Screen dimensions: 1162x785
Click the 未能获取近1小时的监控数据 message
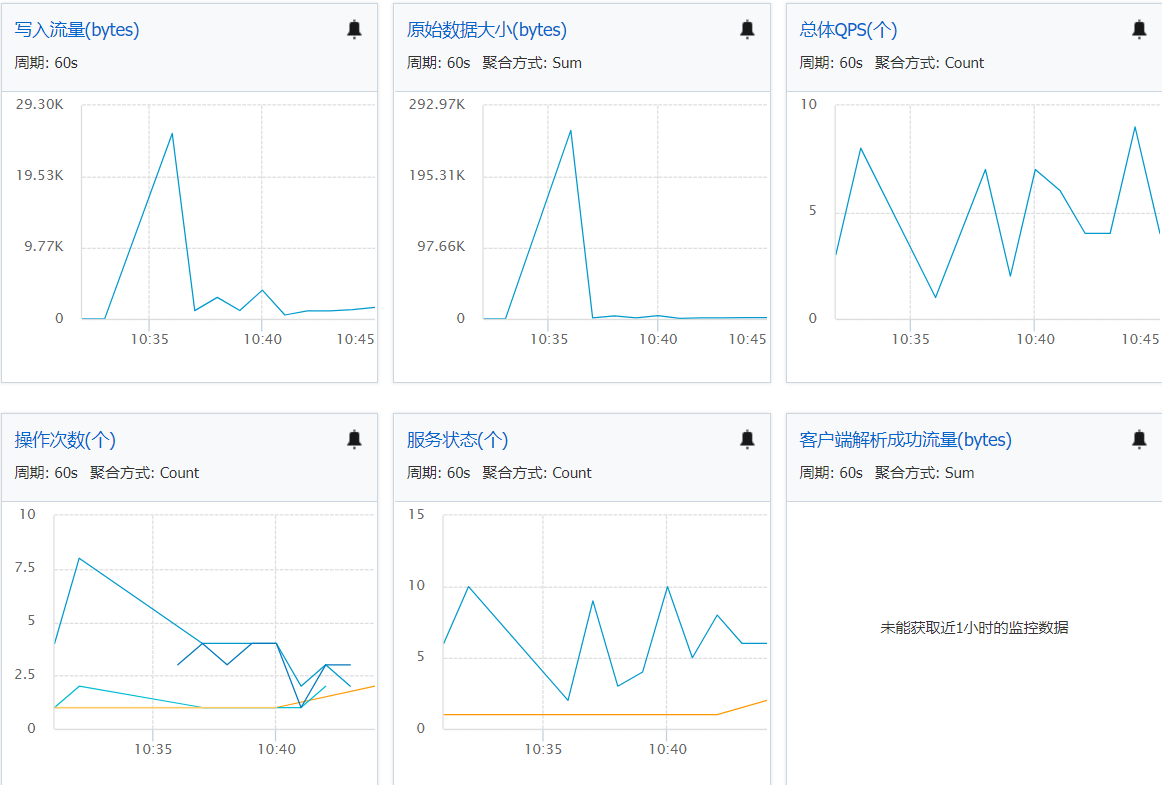pos(974,628)
